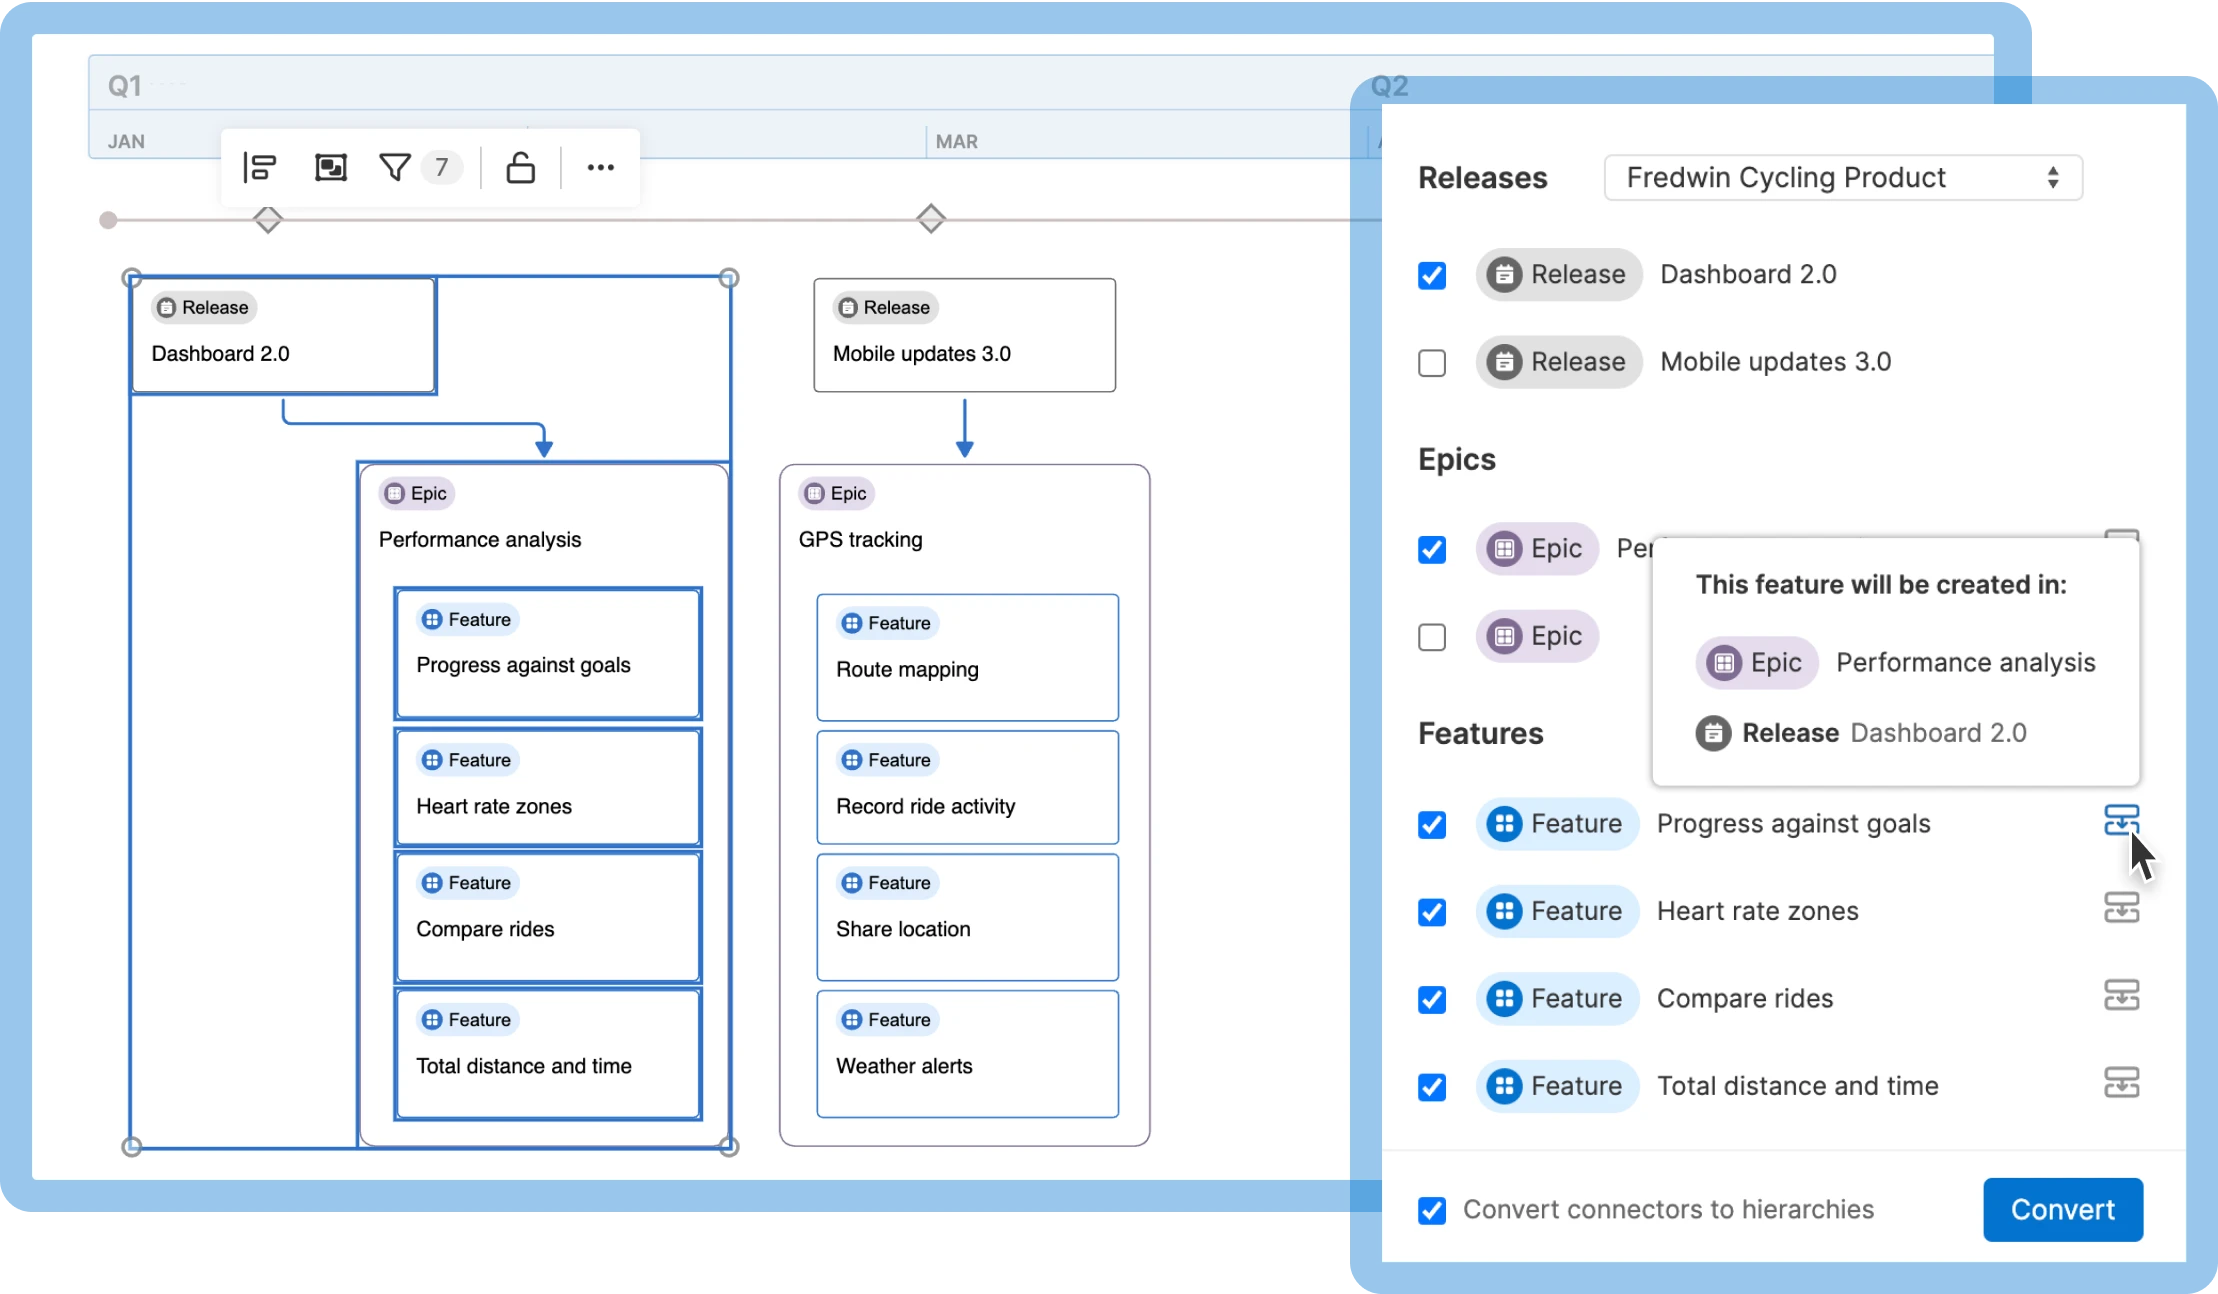Image resolution: width=2218 pixels, height=1294 pixels.
Task: Click the hierarchy icon next to Heart rate zones
Action: (2124, 908)
